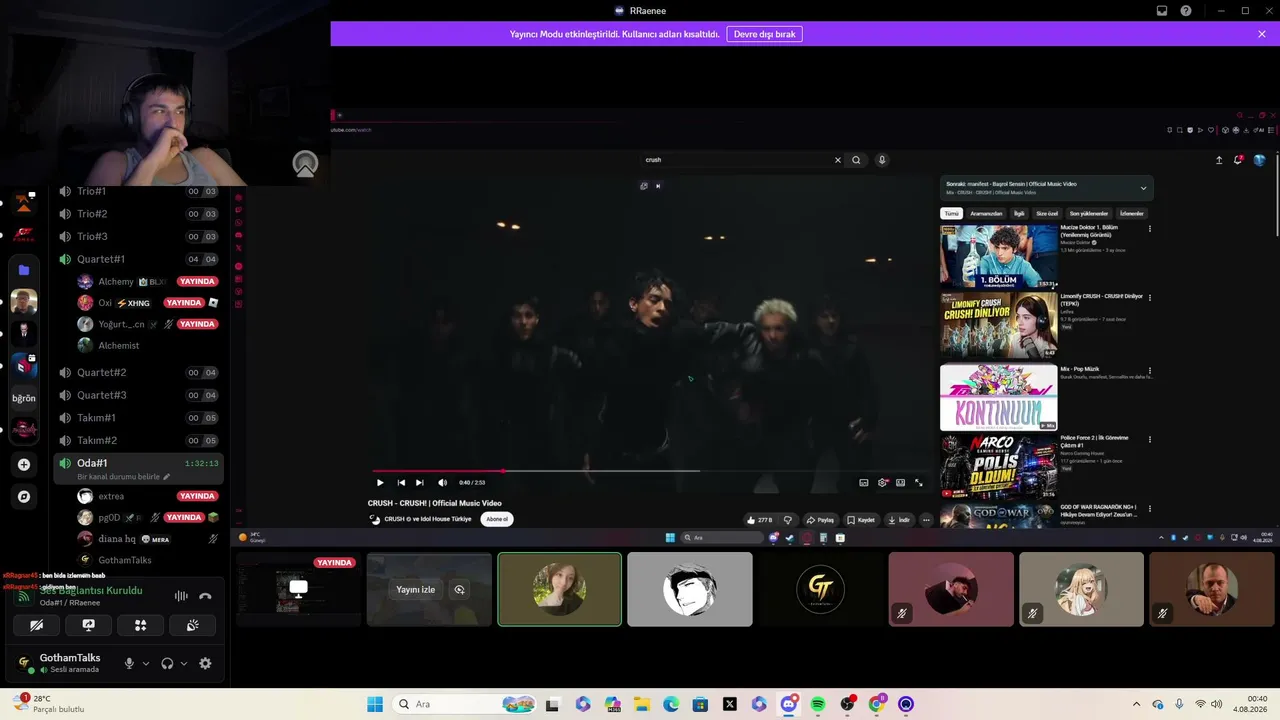Screen dimensions: 1280x720
Task: Share your screen from voice panel
Action: pos(89,625)
